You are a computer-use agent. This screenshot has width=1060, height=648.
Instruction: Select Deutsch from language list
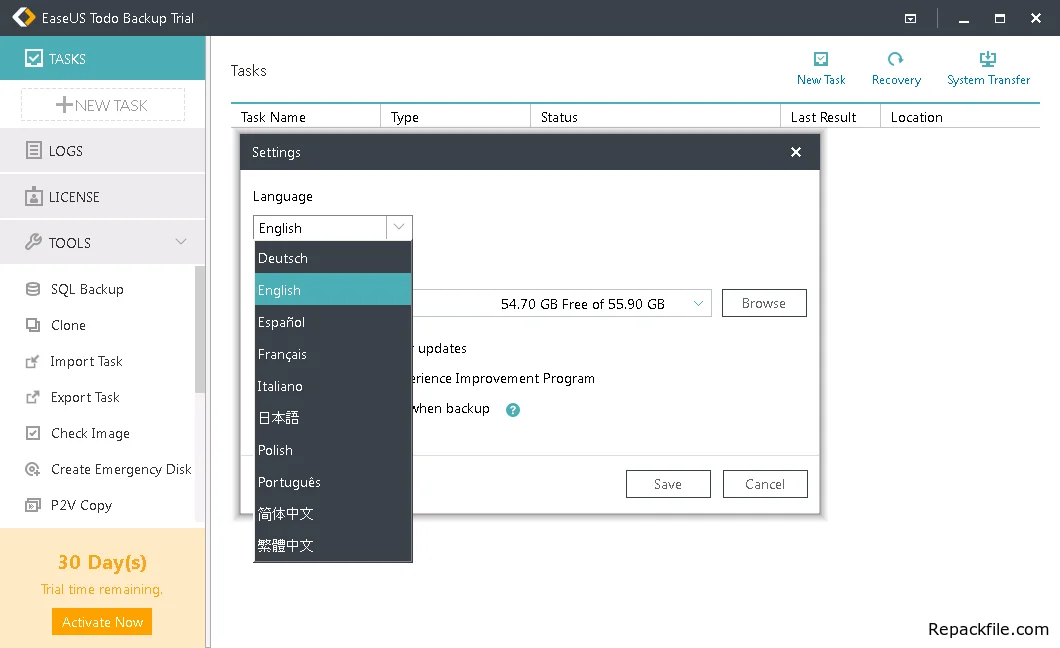click(x=333, y=258)
